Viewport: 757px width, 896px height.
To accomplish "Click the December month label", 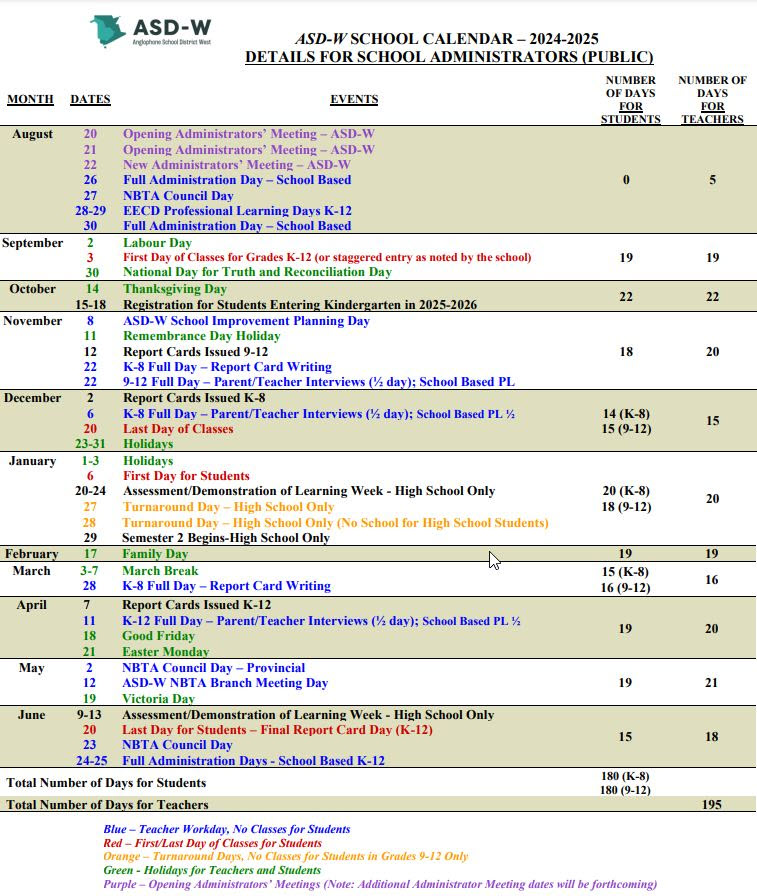I will click(33, 398).
